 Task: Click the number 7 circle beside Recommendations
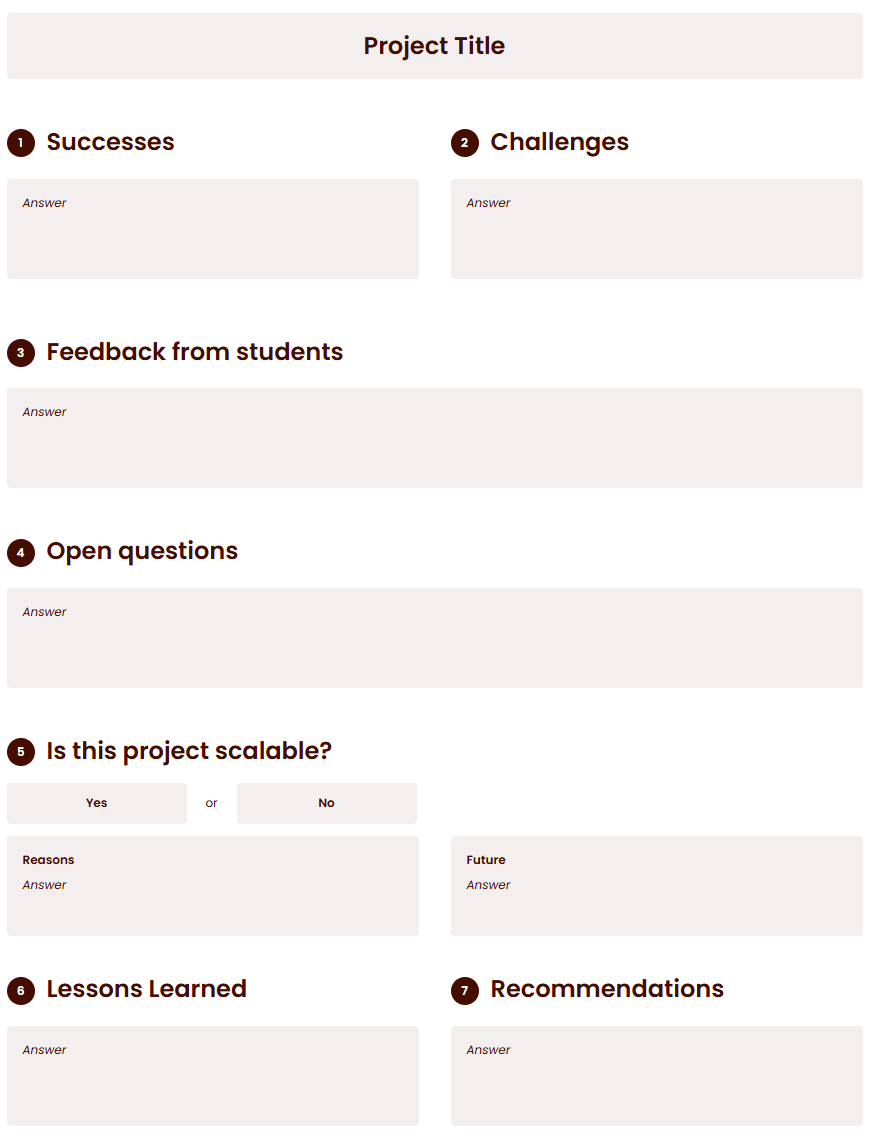coord(465,990)
